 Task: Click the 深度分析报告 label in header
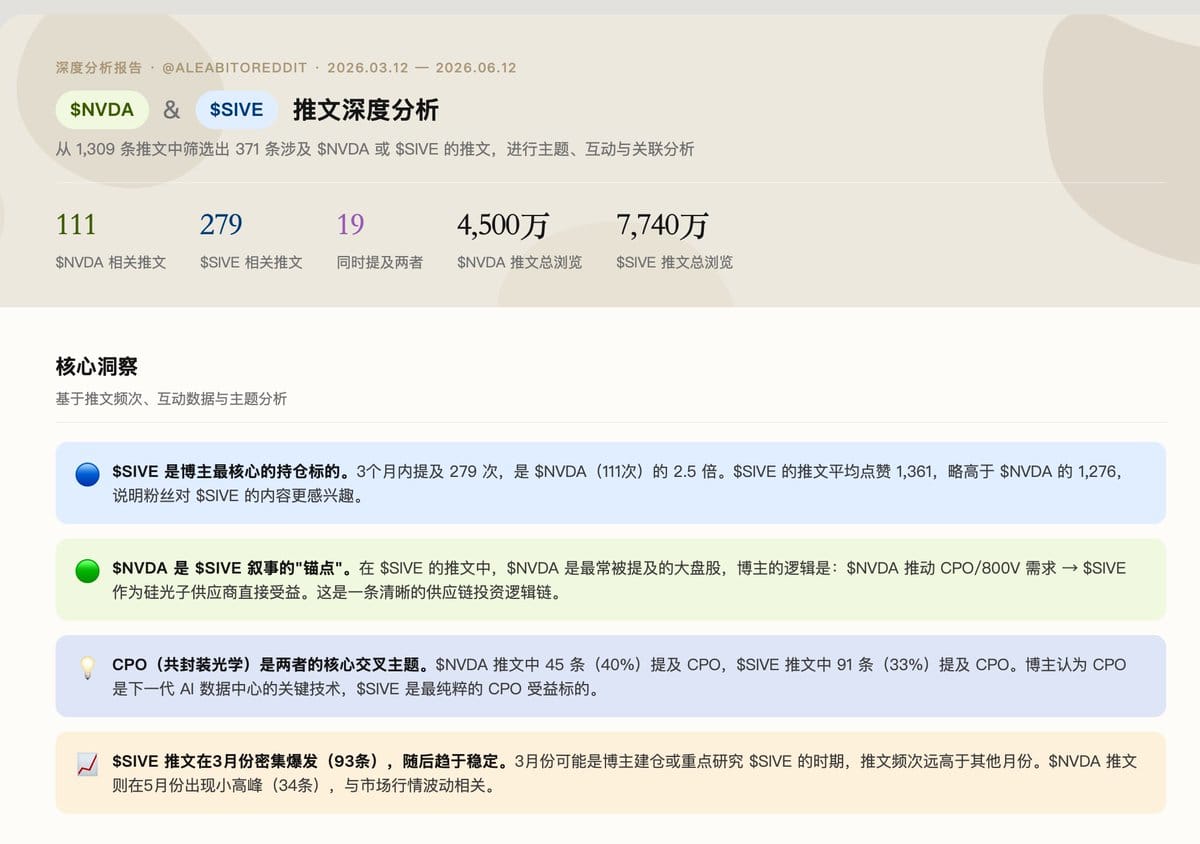point(99,68)
